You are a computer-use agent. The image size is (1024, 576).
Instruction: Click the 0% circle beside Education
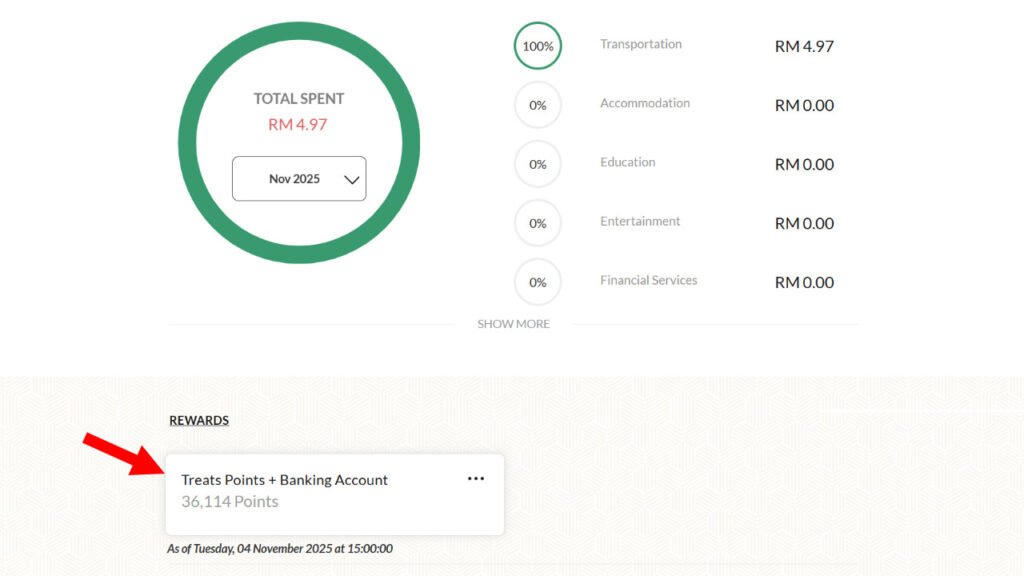pyautogui.click(x=538, y=164)
